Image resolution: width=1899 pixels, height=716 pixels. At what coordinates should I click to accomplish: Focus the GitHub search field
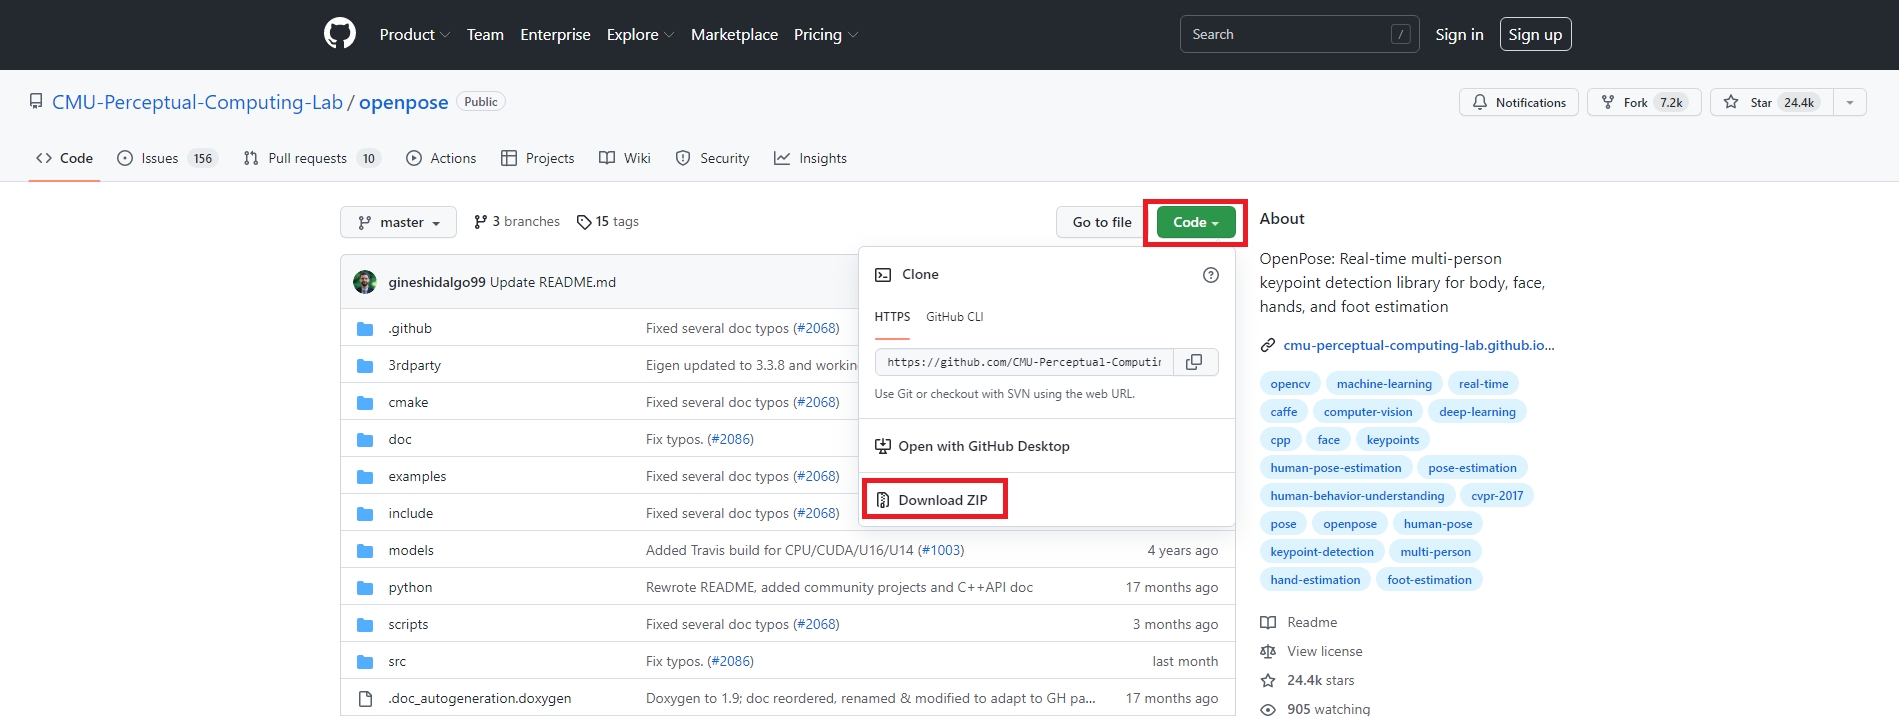pos(1286,35)
